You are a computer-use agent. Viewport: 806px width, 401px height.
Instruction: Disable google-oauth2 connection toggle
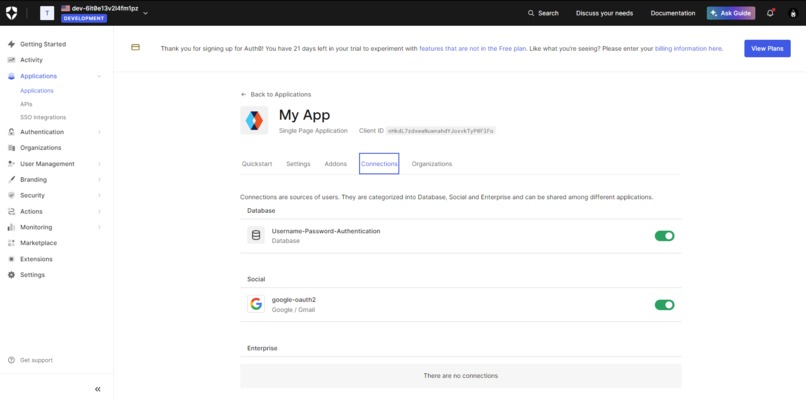pos(664,305)
